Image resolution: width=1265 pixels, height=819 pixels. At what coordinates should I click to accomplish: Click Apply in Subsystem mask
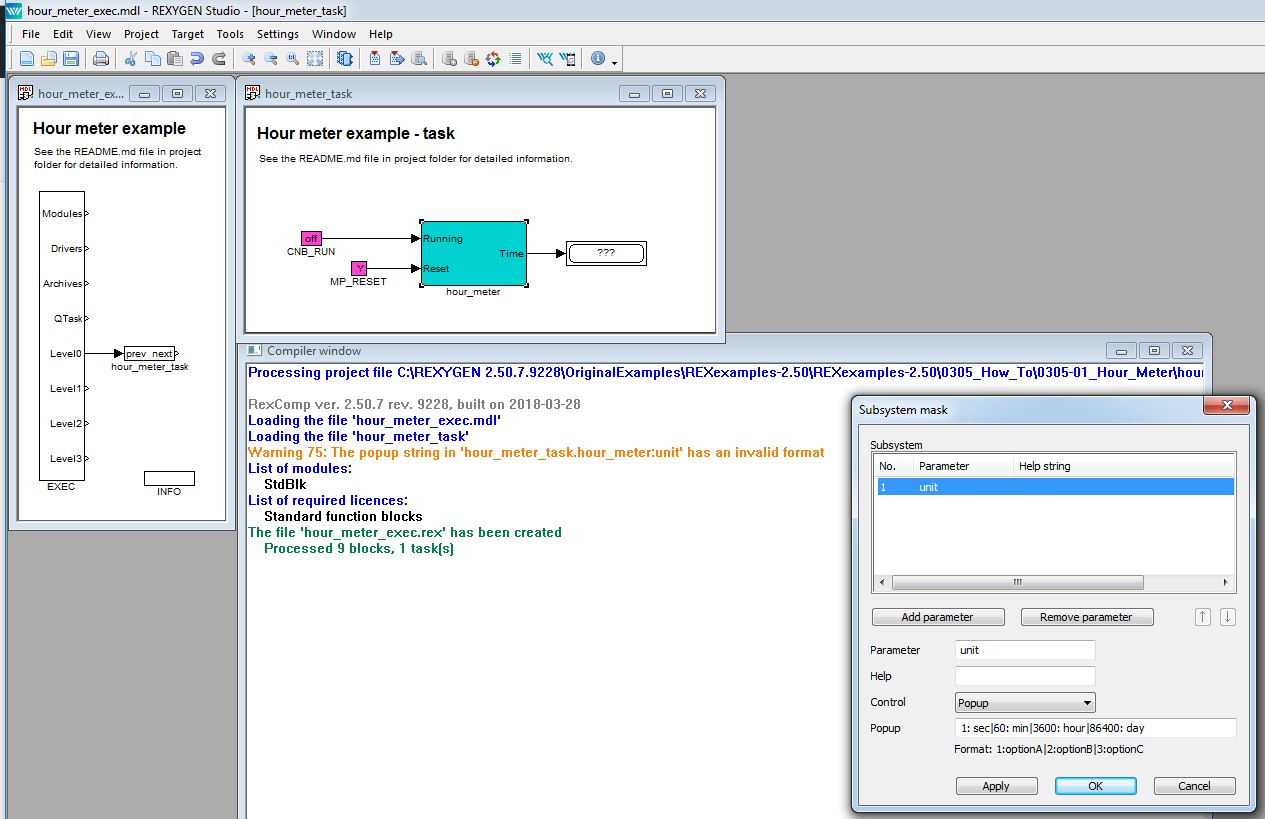[996, 786]
